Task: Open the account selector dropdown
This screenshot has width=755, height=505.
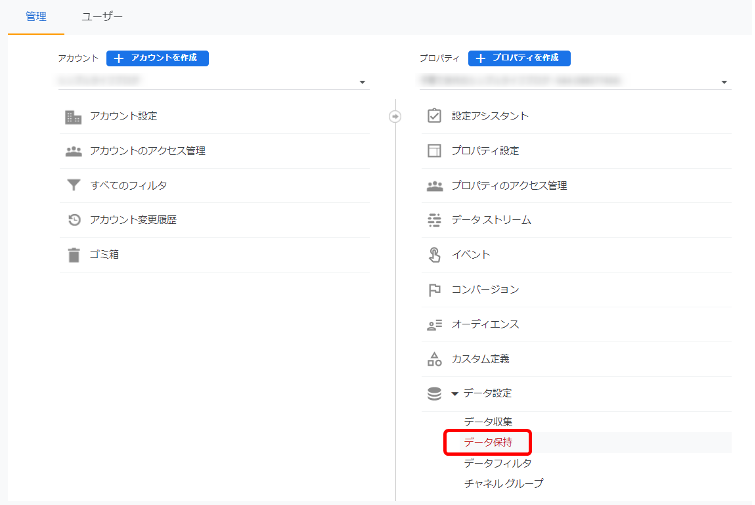Action: [214, 81]
